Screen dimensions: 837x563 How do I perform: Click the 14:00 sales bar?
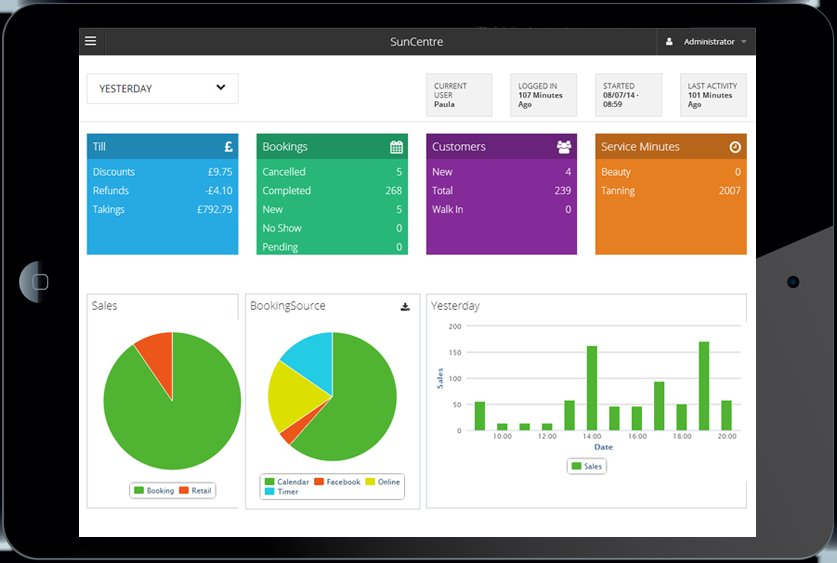[x=592, y=388]
